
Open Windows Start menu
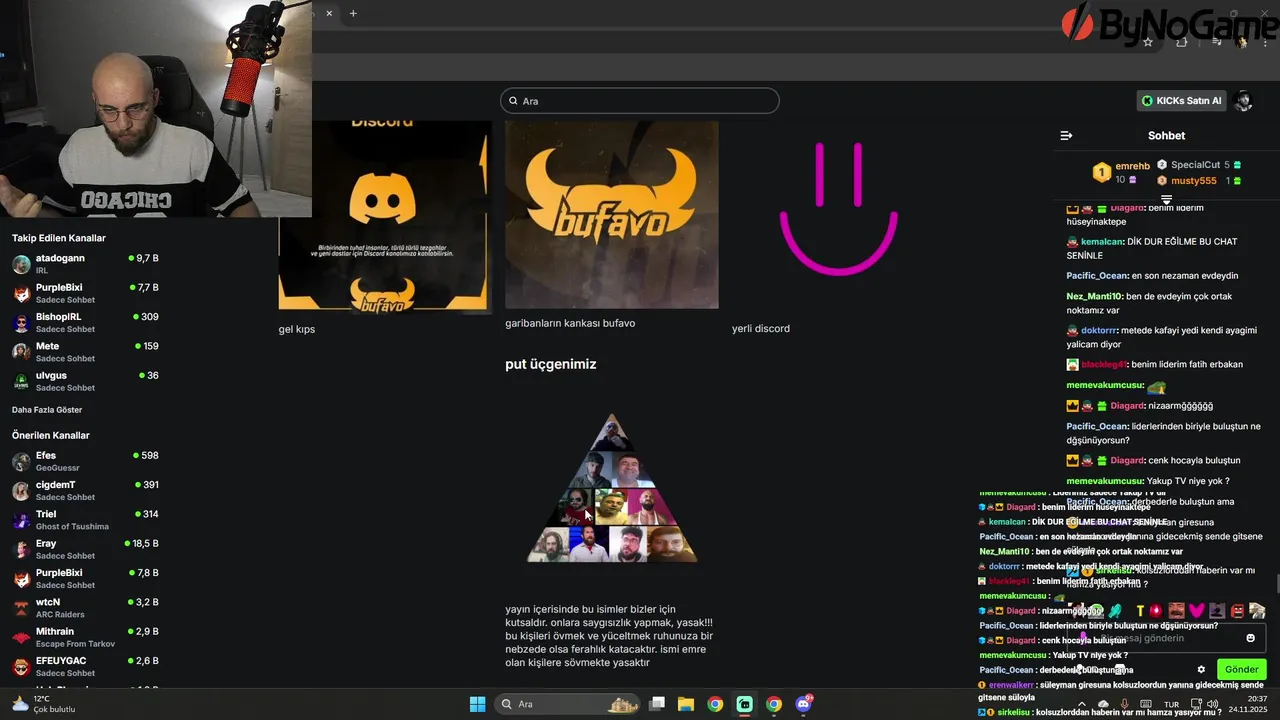[477, 704]
